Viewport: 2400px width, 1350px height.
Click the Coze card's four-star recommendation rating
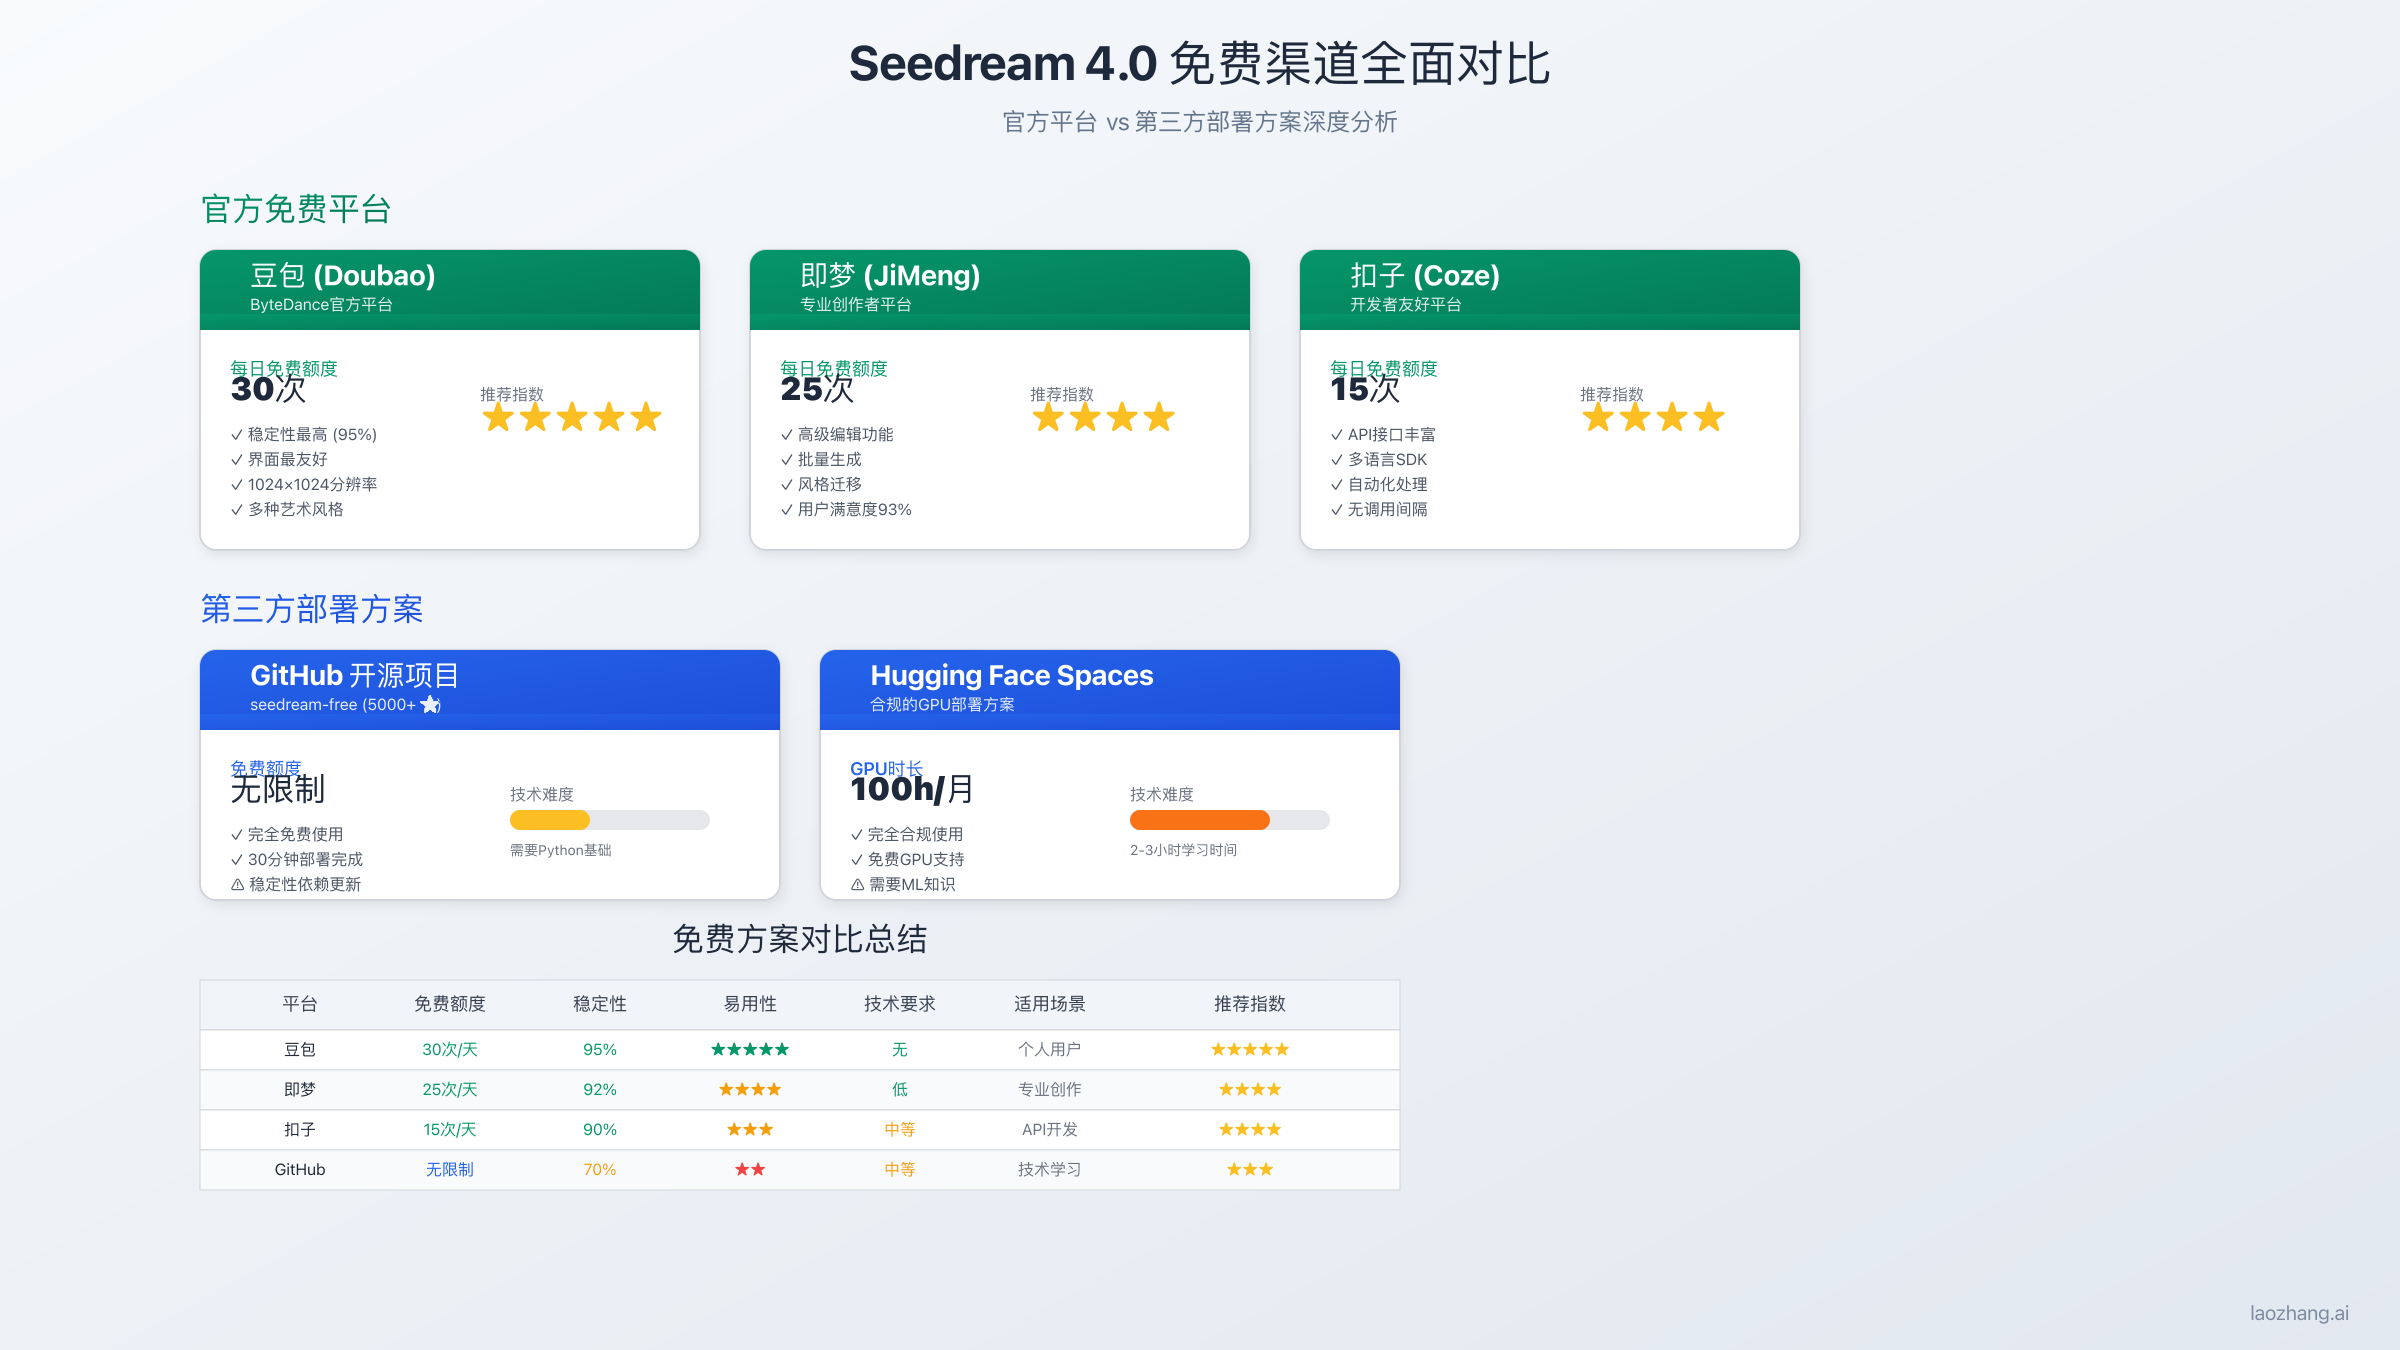(x=1653, y=417)
